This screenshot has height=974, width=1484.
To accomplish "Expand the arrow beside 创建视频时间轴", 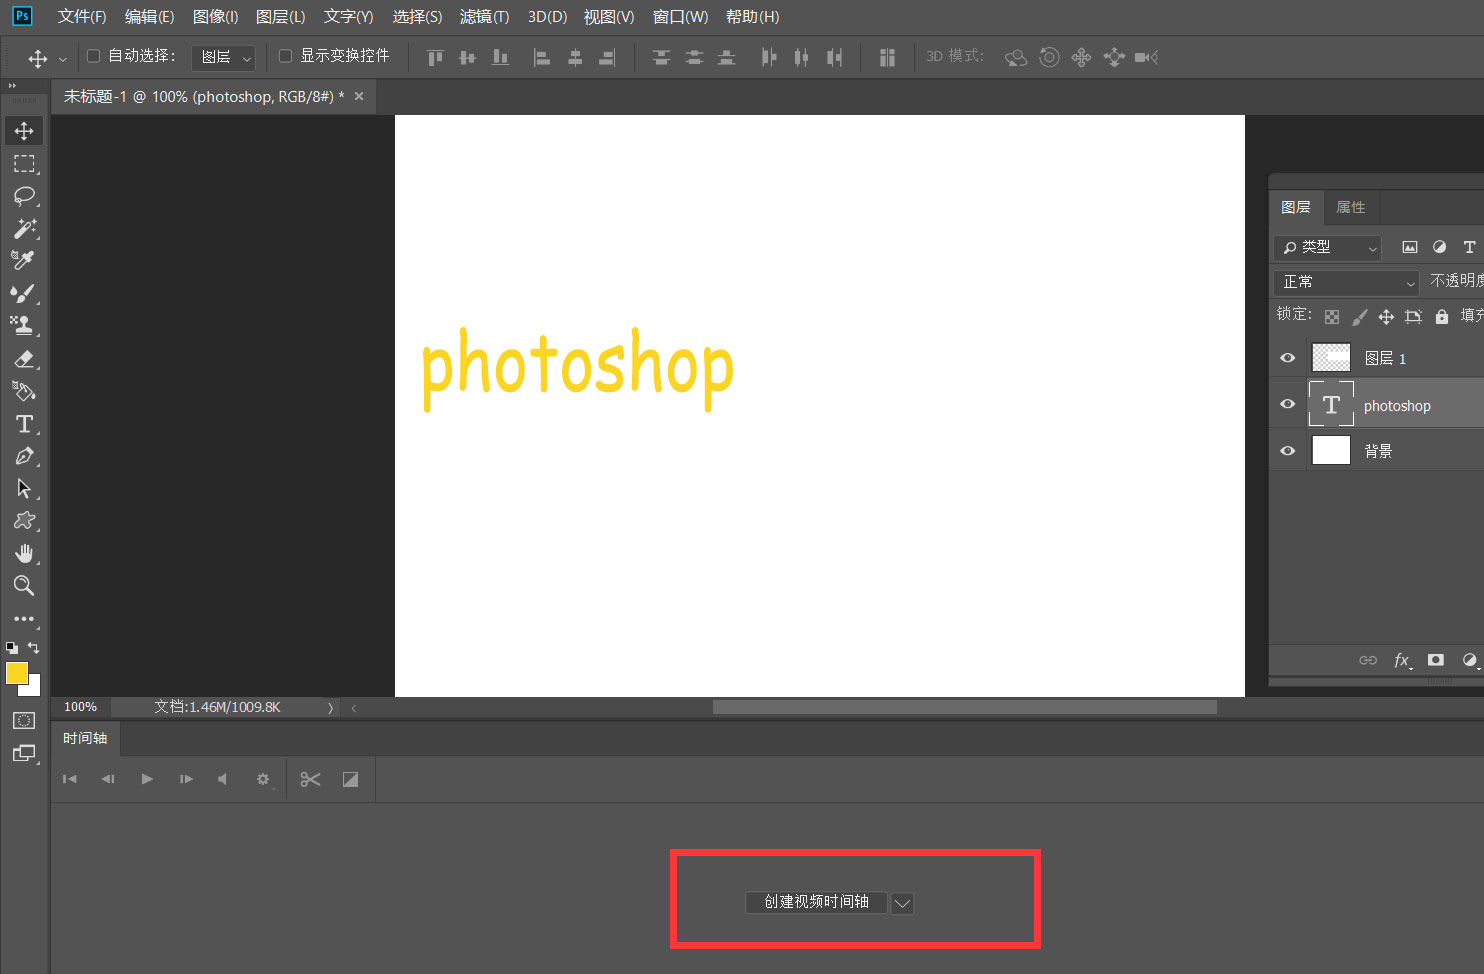I will point(902,903).
